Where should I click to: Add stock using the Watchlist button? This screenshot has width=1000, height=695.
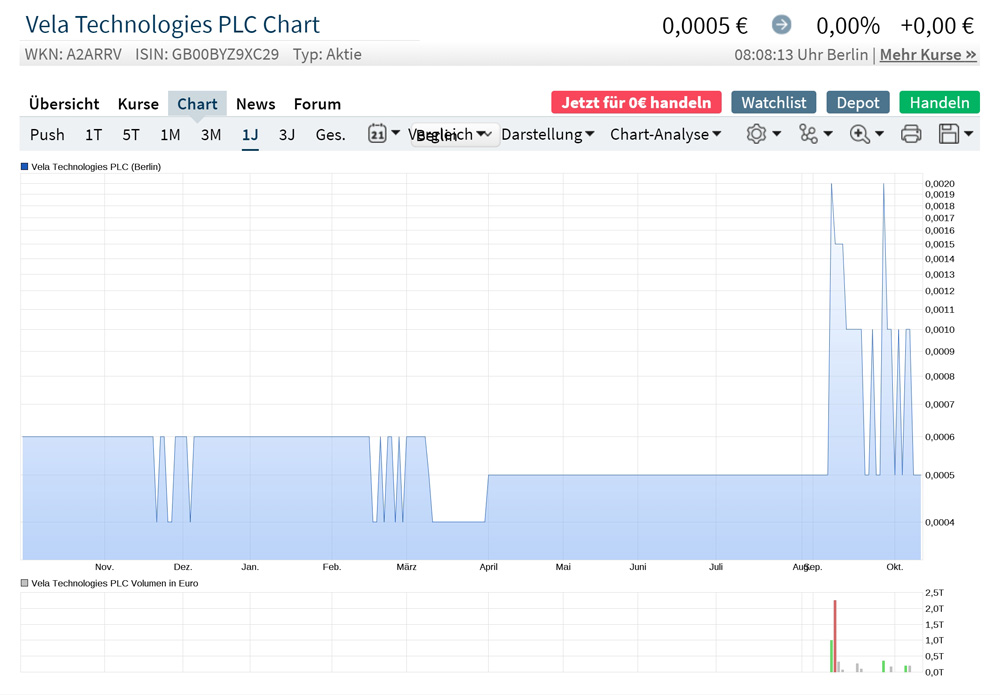pos(773,102)
